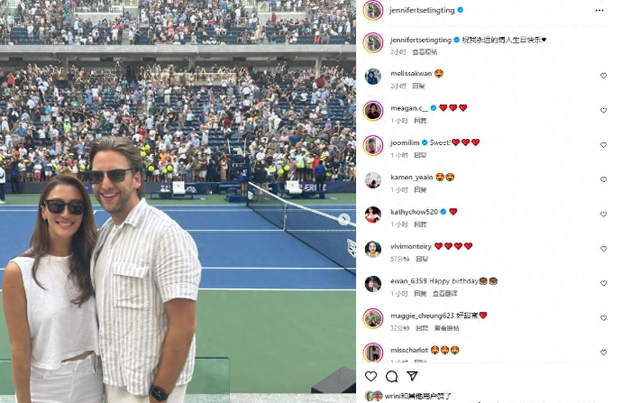Go to next photo carousel arrow
This screenshot has width=640, height=403.
click(344, 219)
